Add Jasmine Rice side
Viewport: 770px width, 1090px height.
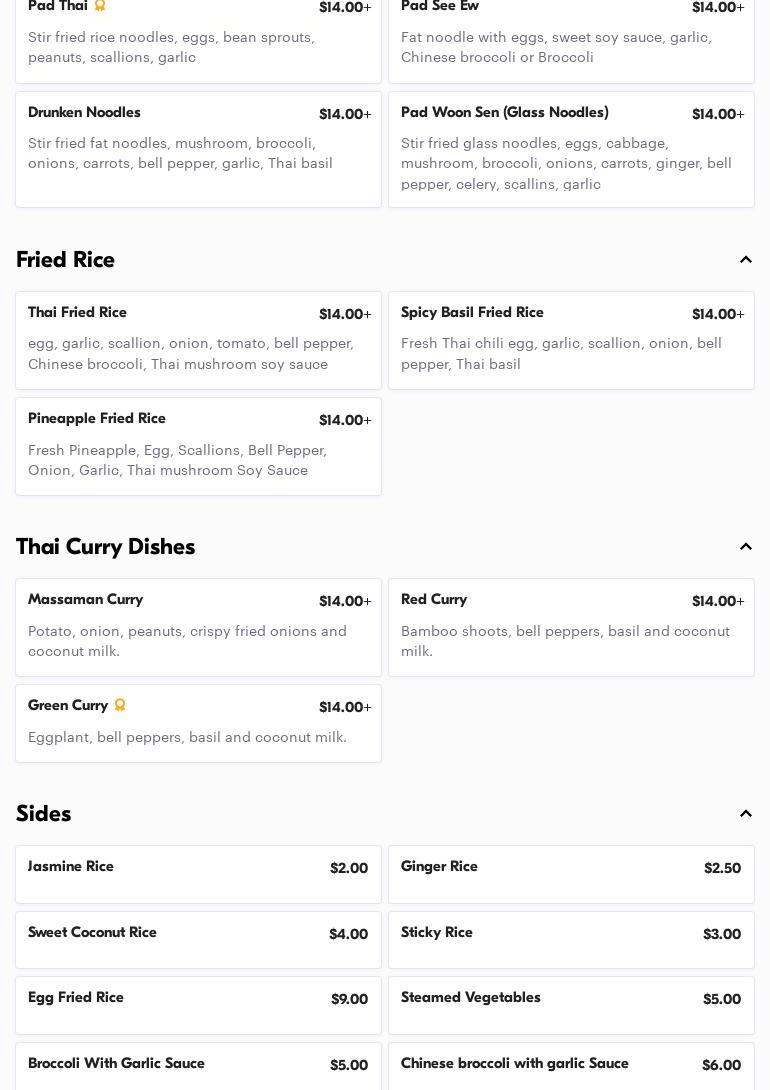coord(198,874)
